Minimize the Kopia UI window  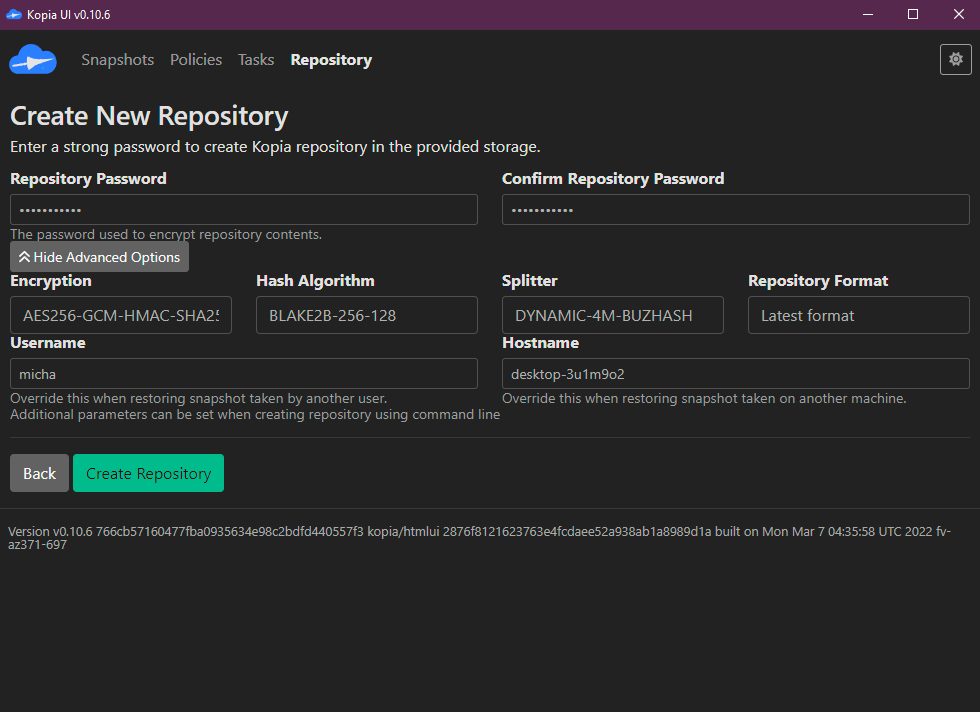(867, 14)
